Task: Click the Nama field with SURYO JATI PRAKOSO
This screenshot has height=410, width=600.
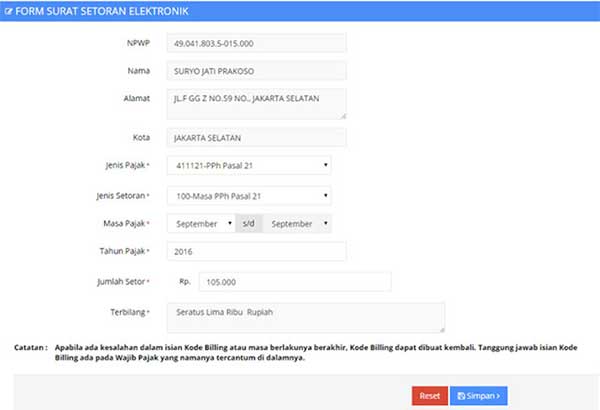Action: pos(256,71)
